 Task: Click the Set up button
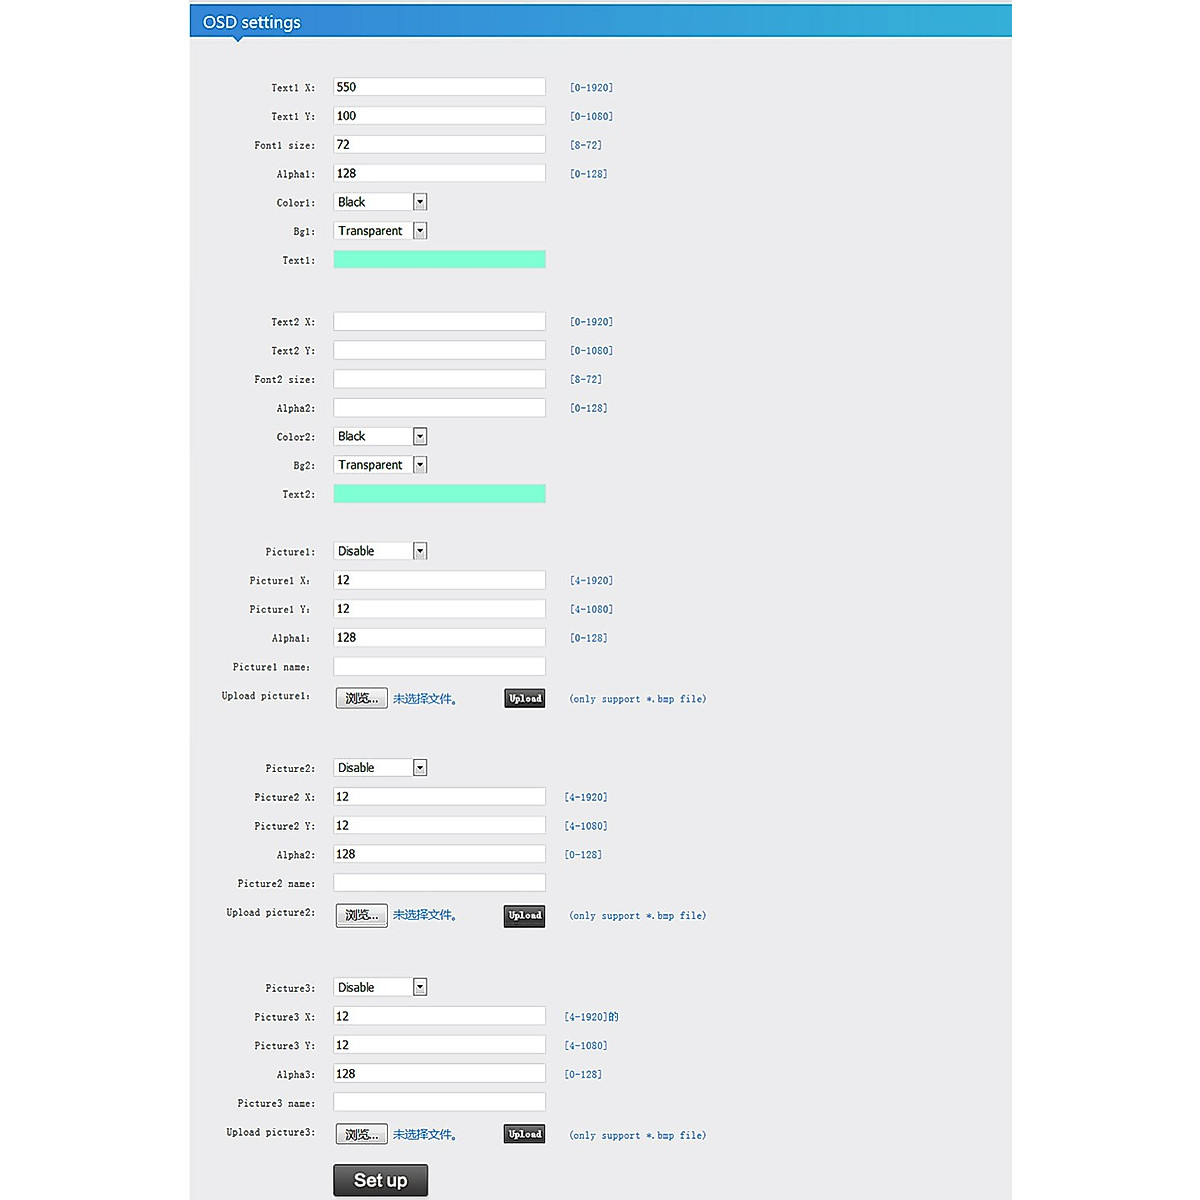click(380, 1180)
